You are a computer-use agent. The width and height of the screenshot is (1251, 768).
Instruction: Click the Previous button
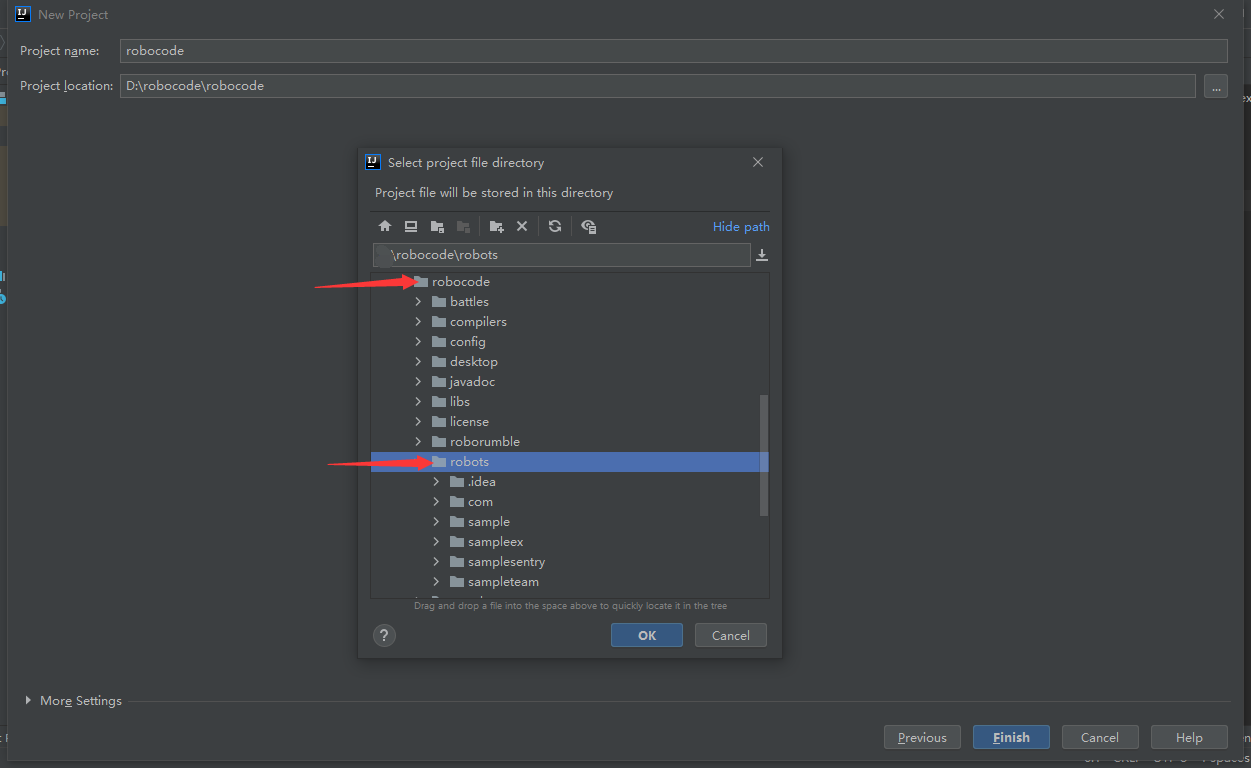point(922,737)
